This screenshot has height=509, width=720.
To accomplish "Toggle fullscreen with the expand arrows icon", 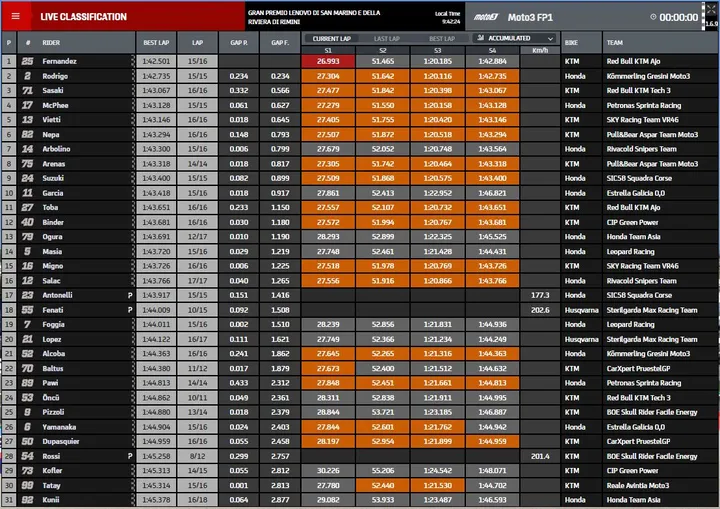I will [711, 9].
